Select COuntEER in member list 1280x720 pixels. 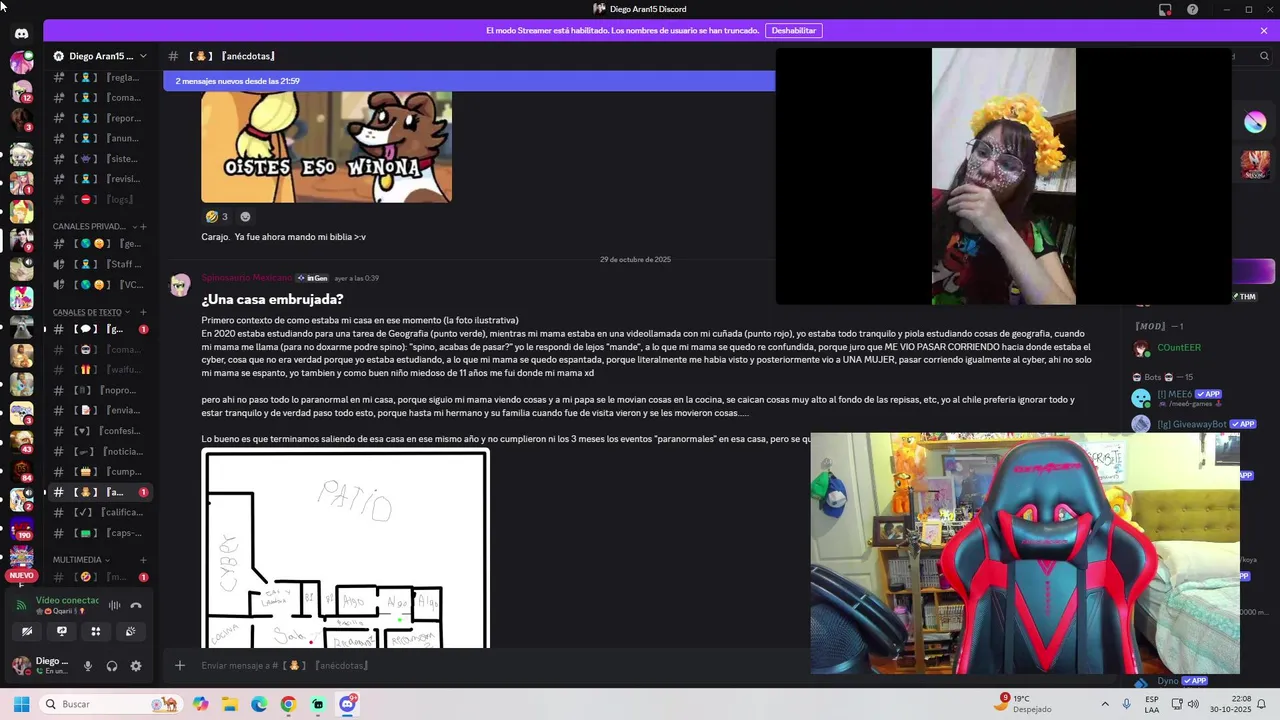click(x=1178, y=348)
